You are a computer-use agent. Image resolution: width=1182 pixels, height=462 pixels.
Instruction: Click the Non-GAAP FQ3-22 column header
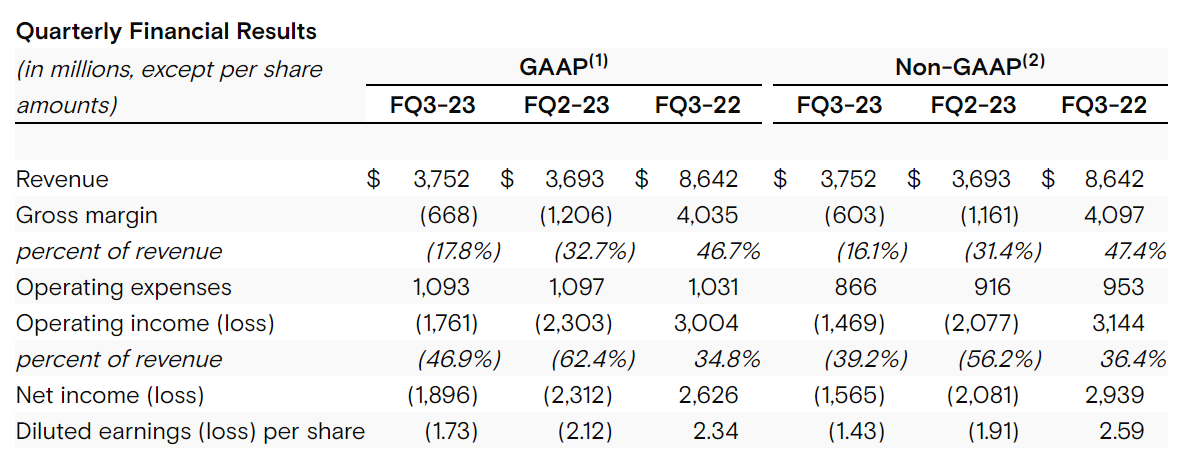1104,105
